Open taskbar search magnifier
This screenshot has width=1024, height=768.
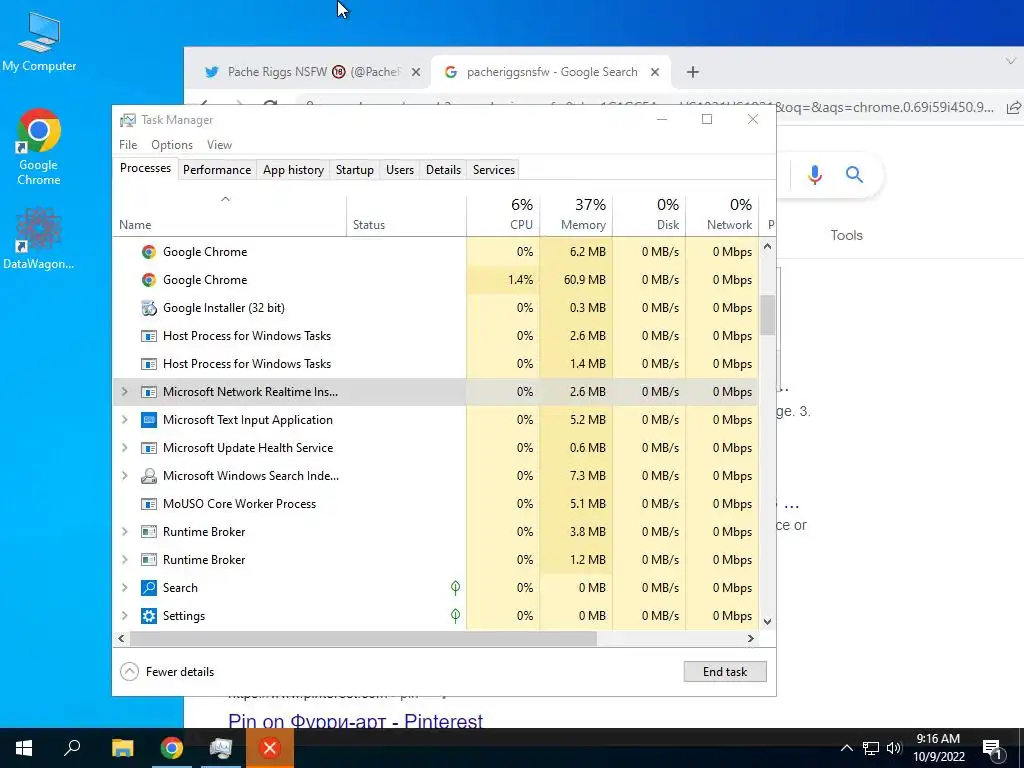(x=72, y=748)
